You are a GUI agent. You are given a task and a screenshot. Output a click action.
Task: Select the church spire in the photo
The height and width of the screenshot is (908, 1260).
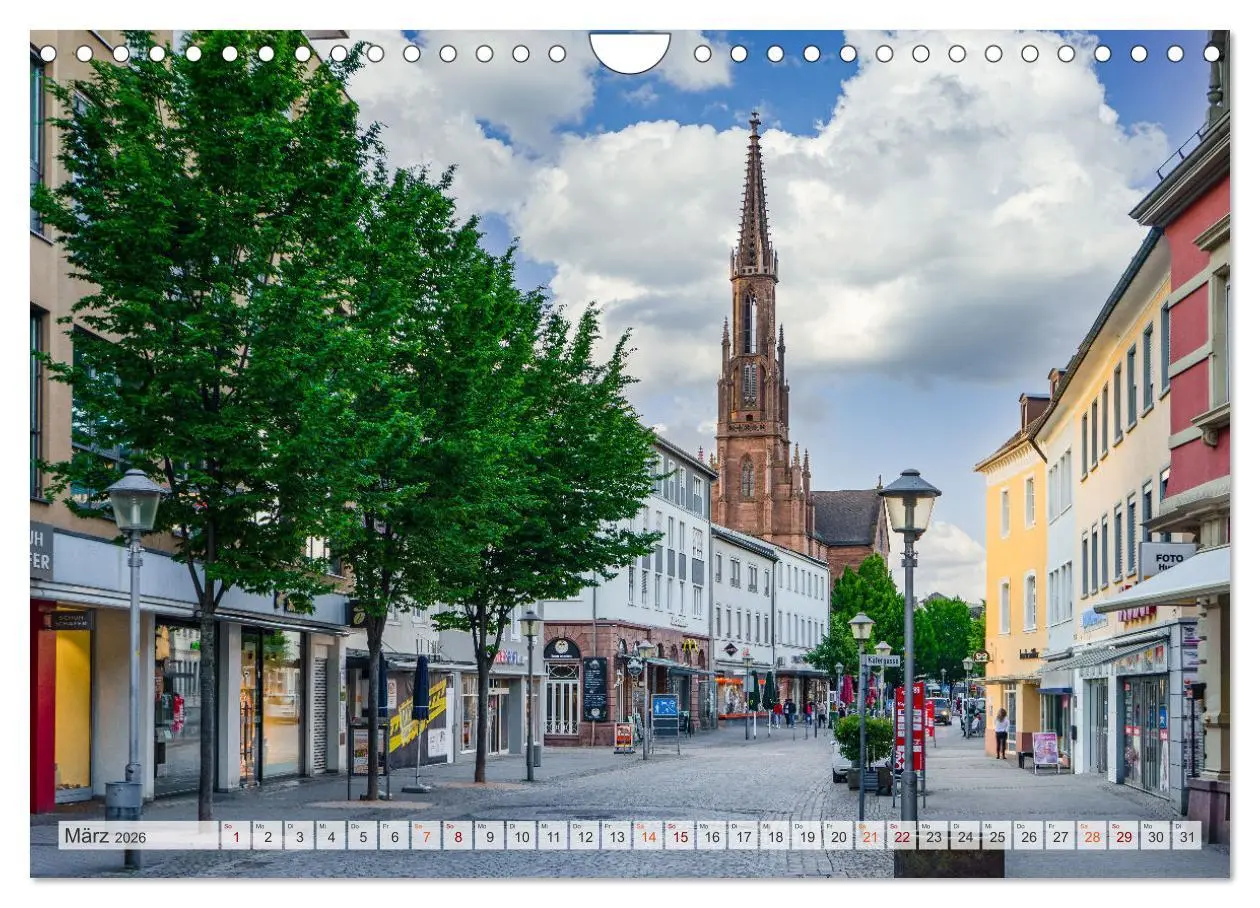pyautogui.click(x=748, y=280)
